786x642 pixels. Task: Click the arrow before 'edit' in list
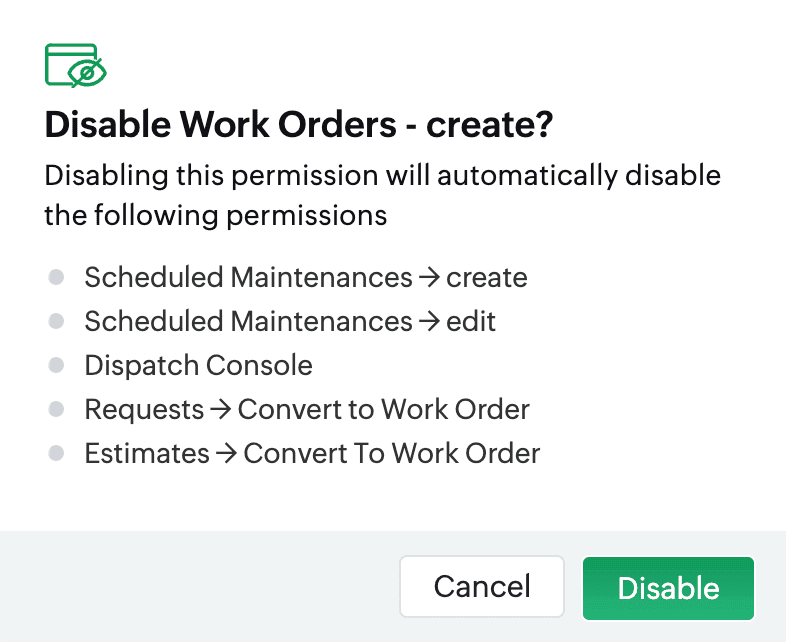(x=429, y=322)
